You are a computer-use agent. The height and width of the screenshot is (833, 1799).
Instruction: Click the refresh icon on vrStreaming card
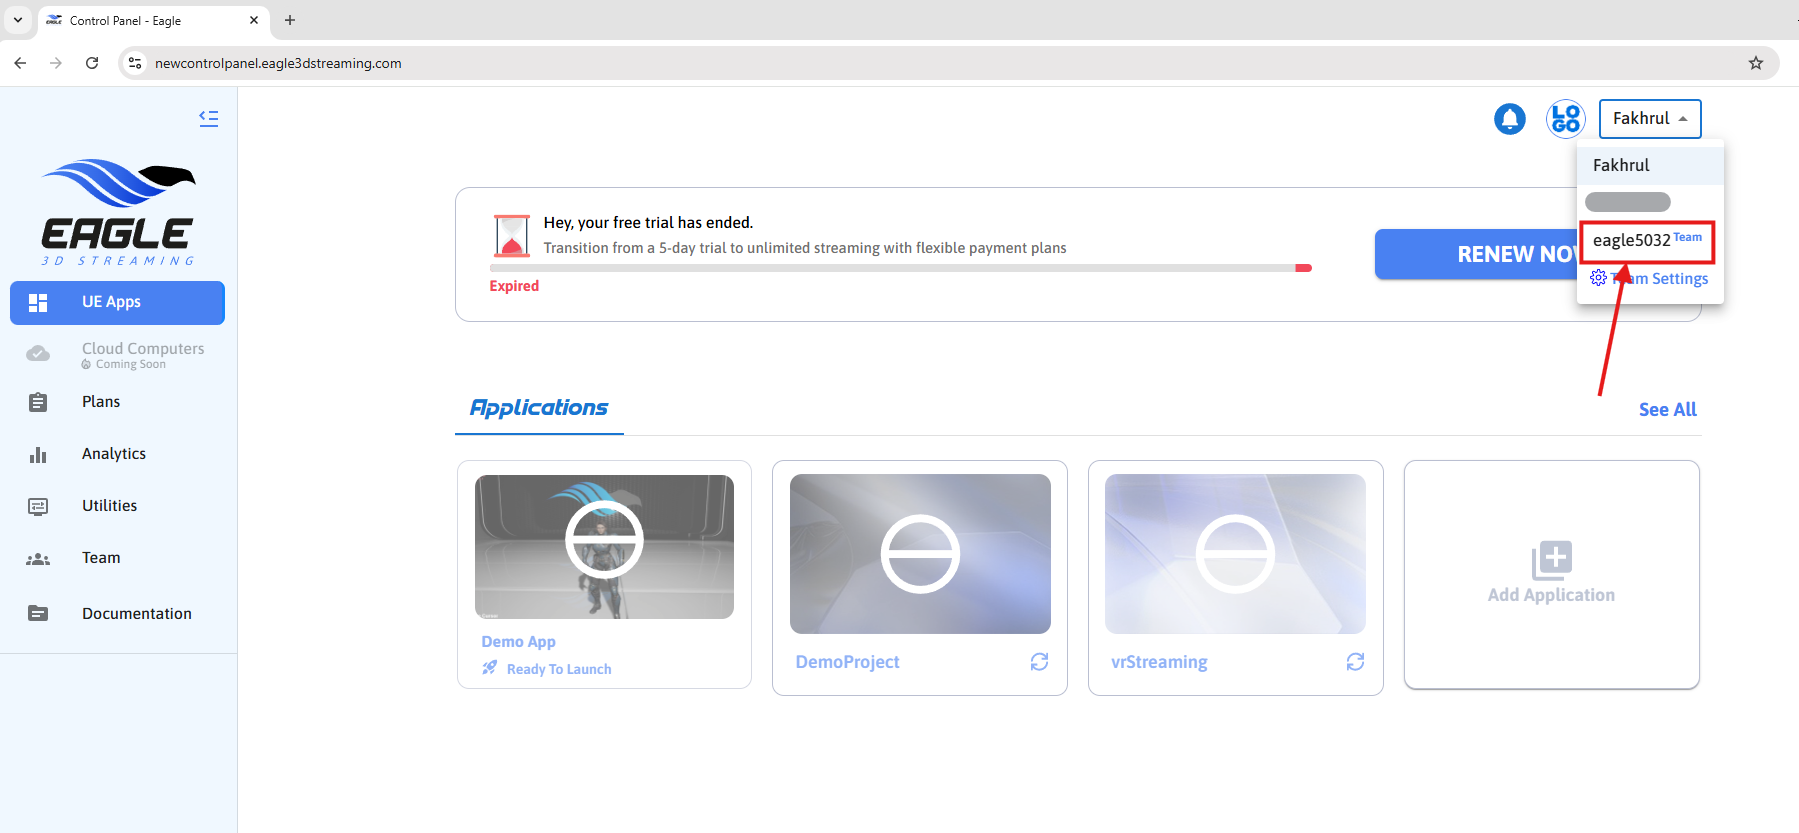[x=1355, y=662]
